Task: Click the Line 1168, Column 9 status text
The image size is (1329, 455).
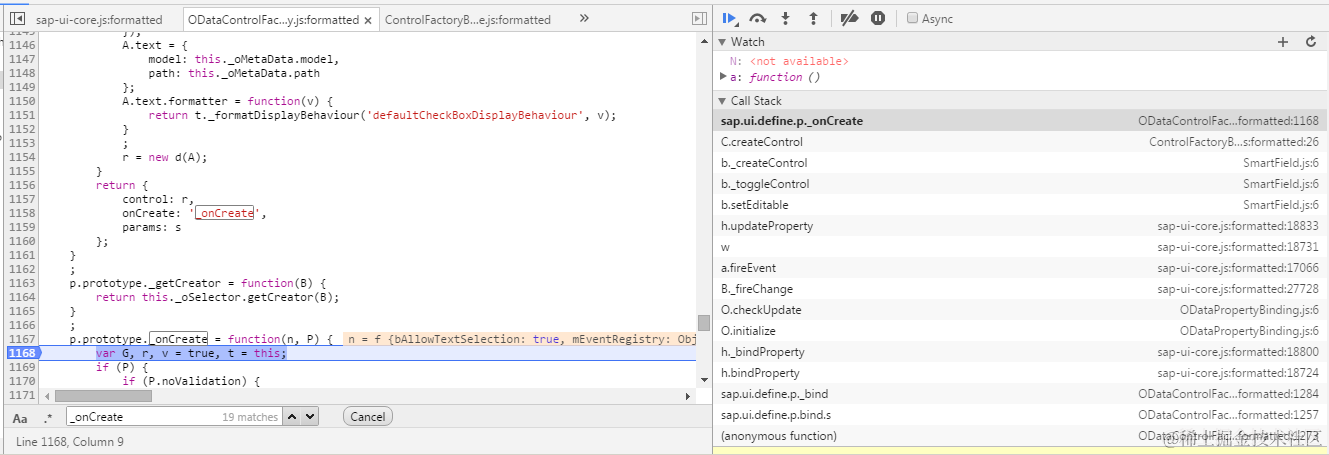Action: pos(70,441)
